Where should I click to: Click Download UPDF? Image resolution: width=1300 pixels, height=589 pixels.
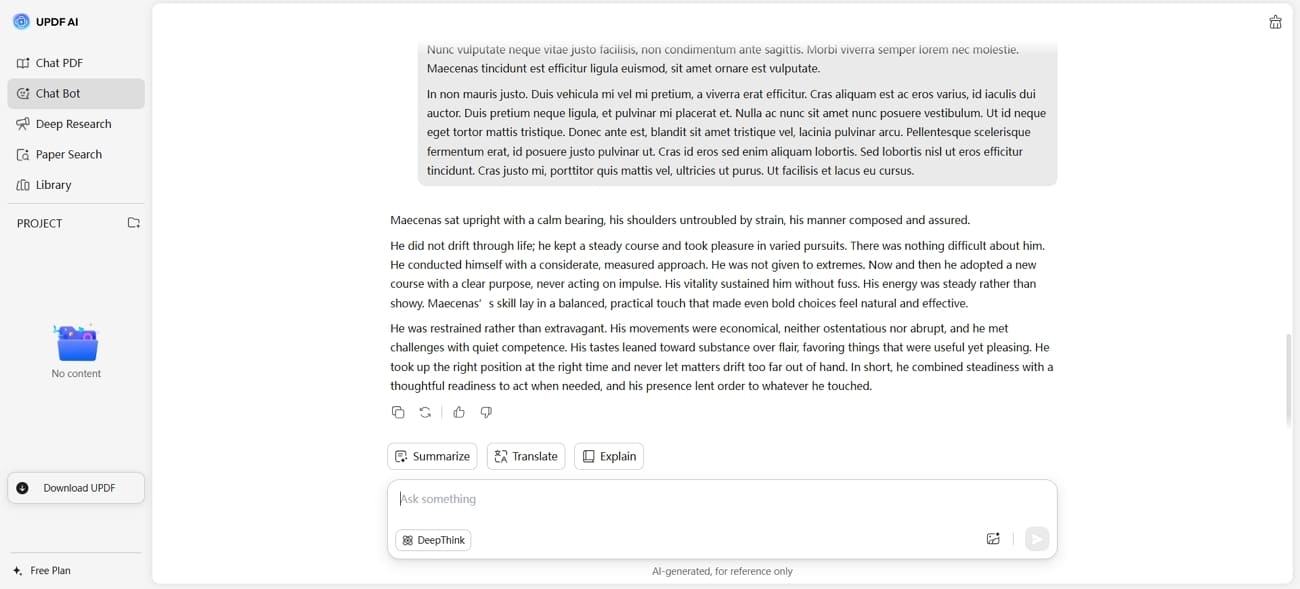point(75,488)
